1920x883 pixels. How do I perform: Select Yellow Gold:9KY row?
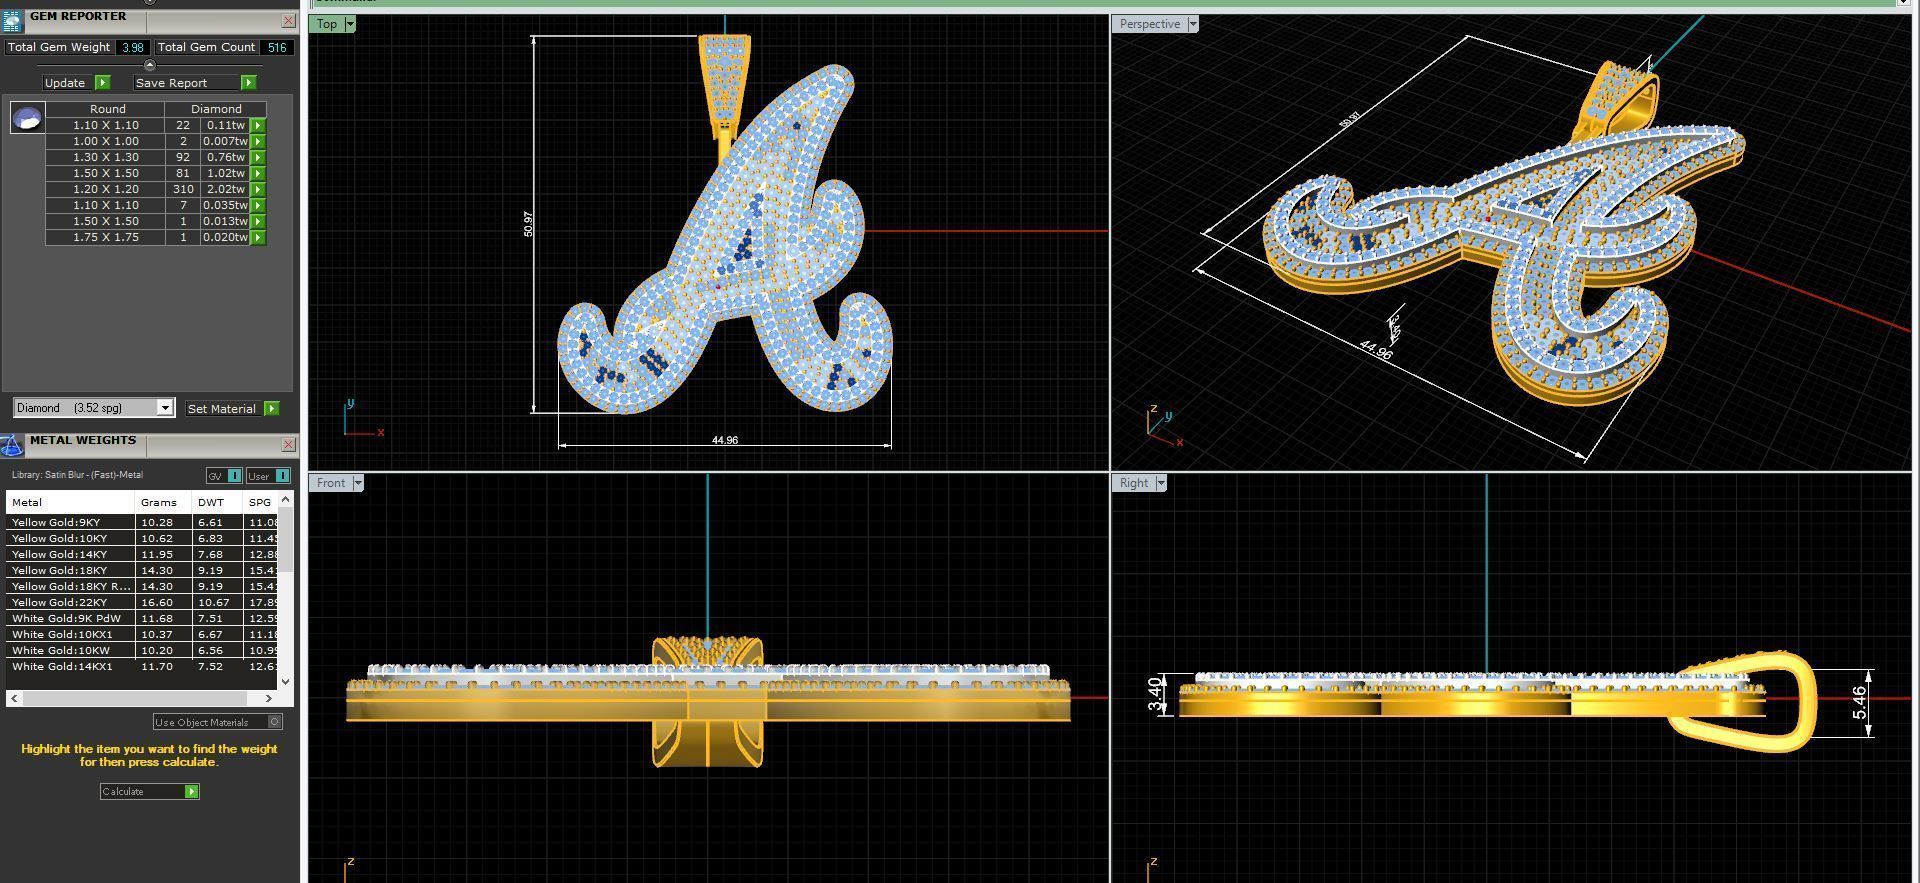142,522
